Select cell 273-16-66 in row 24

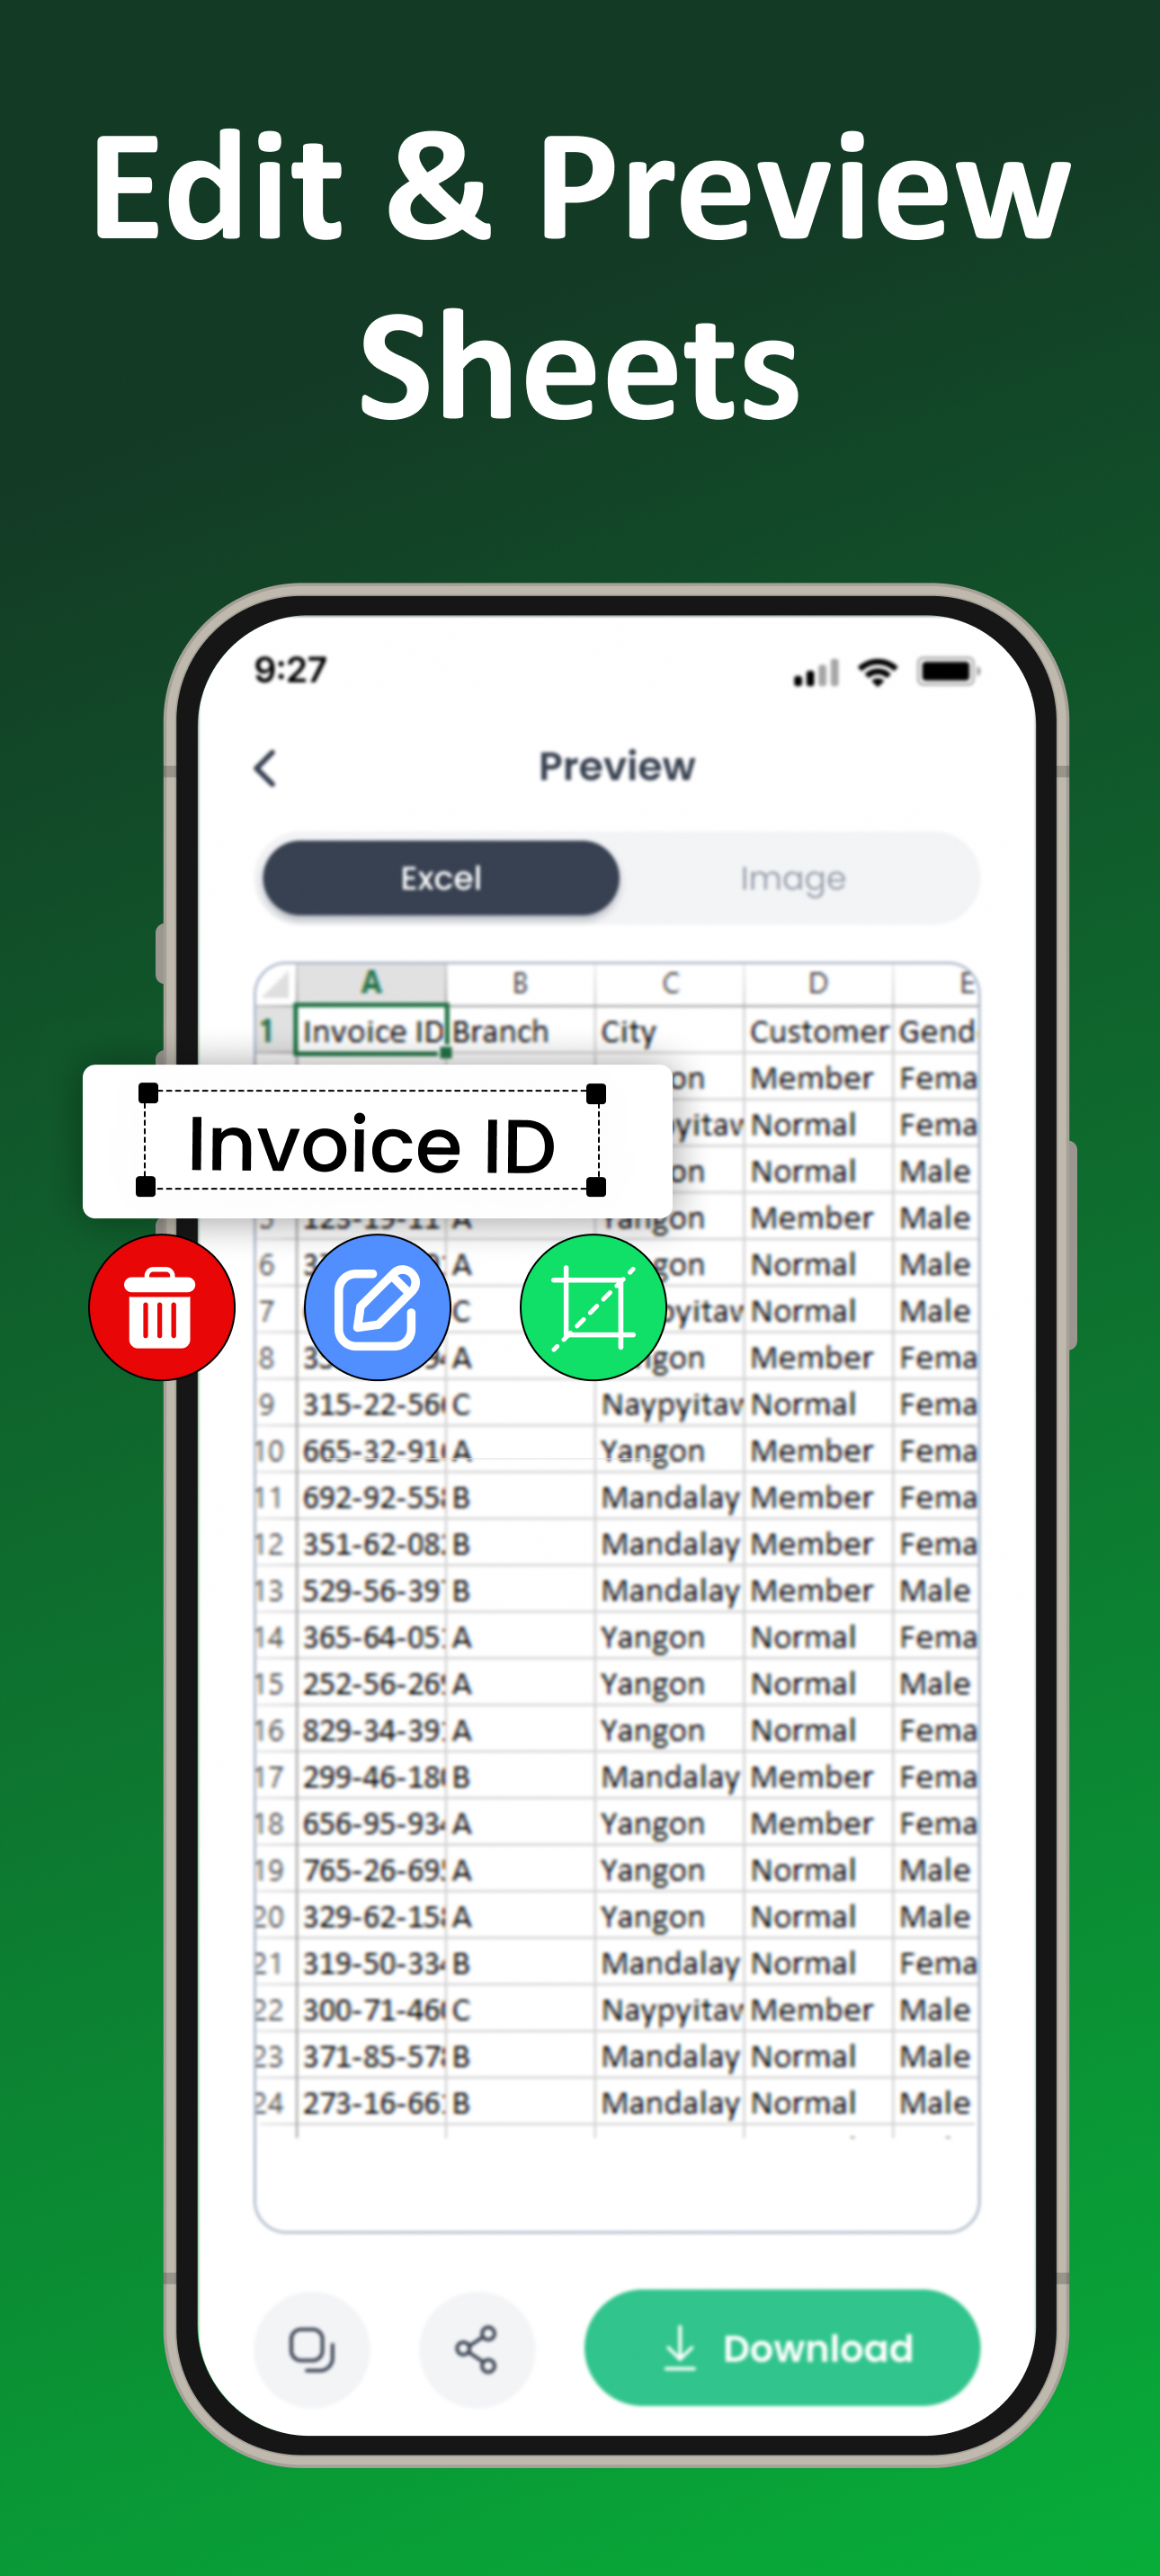[x=371, y=2103]
